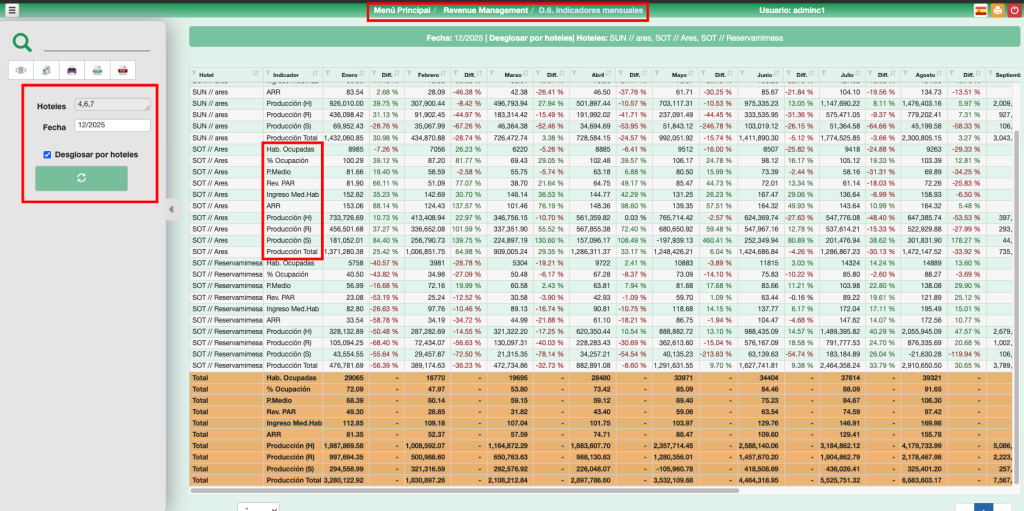Open the hamburger menu at top left
Screen dimensions: 1024x511
pos(12,10)
